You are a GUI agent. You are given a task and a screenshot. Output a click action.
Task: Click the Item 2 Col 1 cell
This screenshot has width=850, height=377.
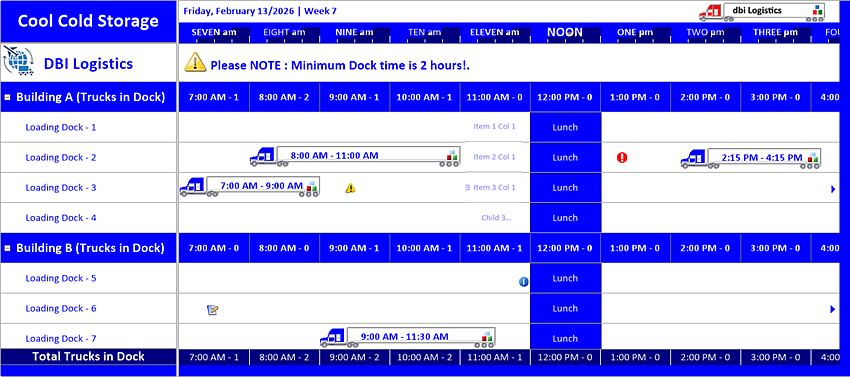494,157
